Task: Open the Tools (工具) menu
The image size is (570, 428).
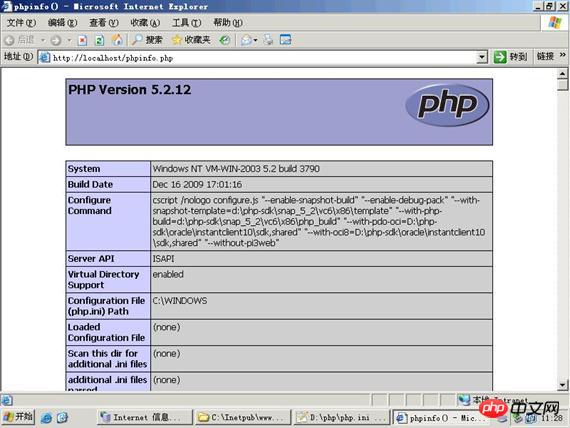Action: pos(186,23)
